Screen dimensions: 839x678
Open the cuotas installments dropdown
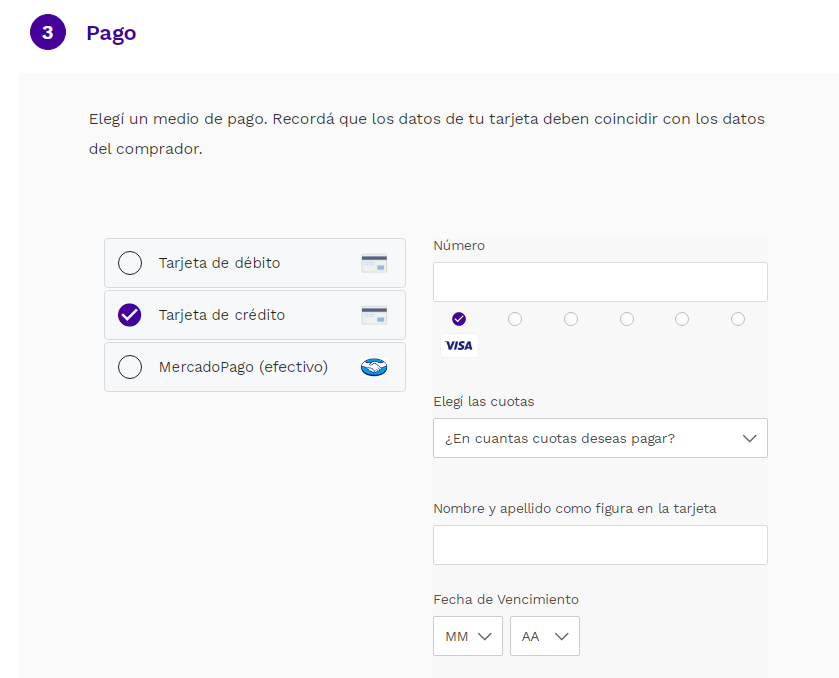point(600,438)
